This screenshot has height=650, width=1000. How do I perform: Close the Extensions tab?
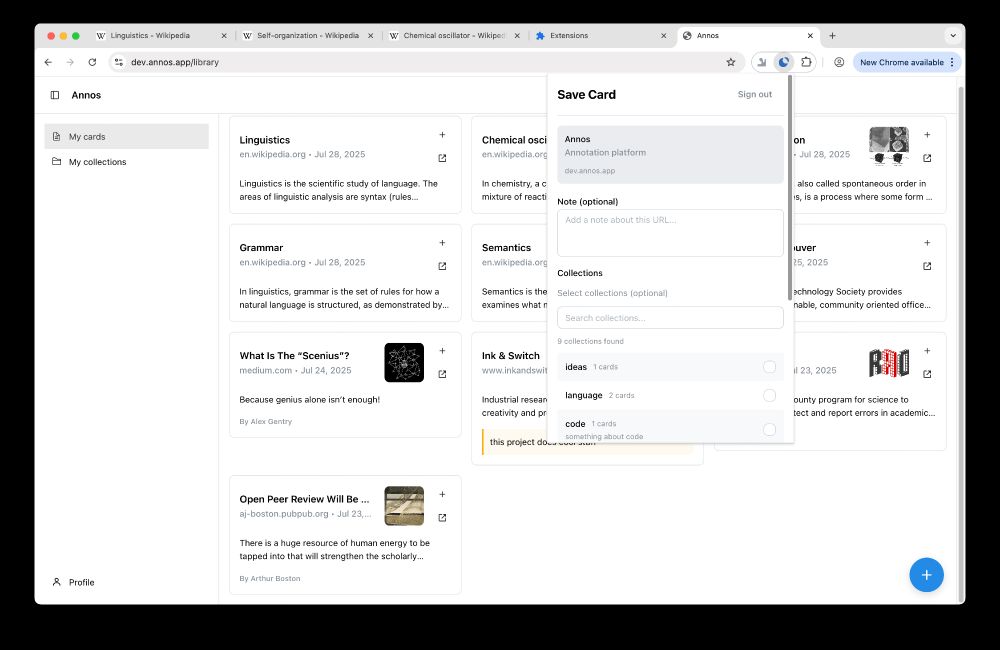point(663,36)
